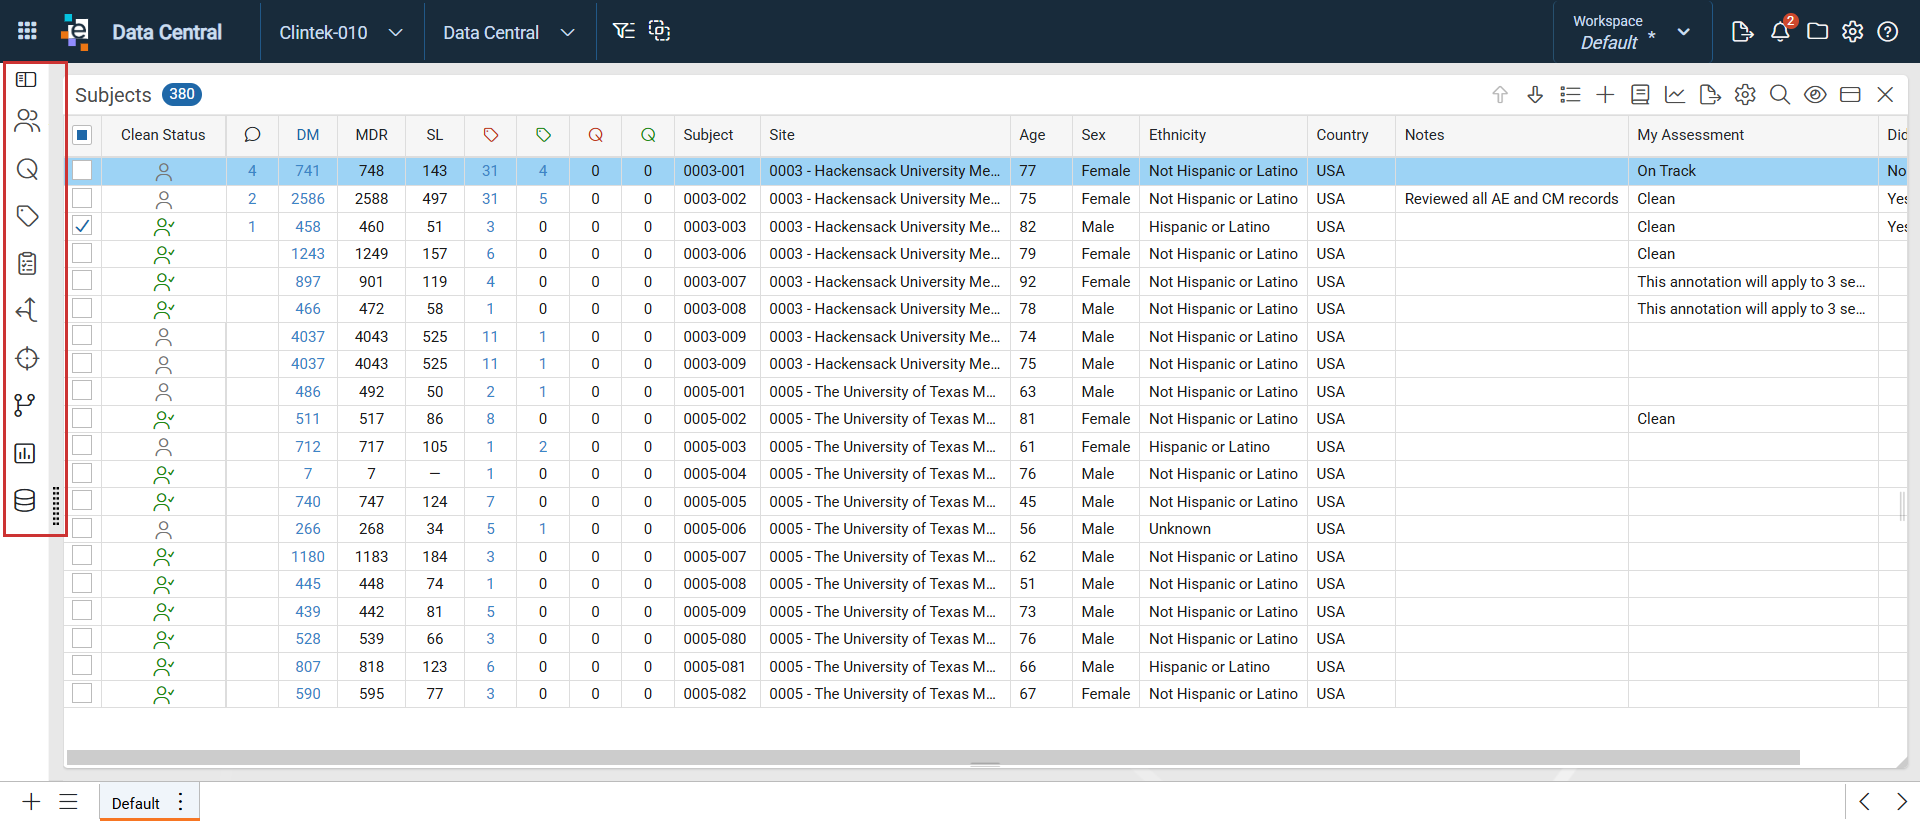Image resolution: width=1920 pixels, height=821 pixels.
Task: Open DM link 741
Action: tap(308, 171)
